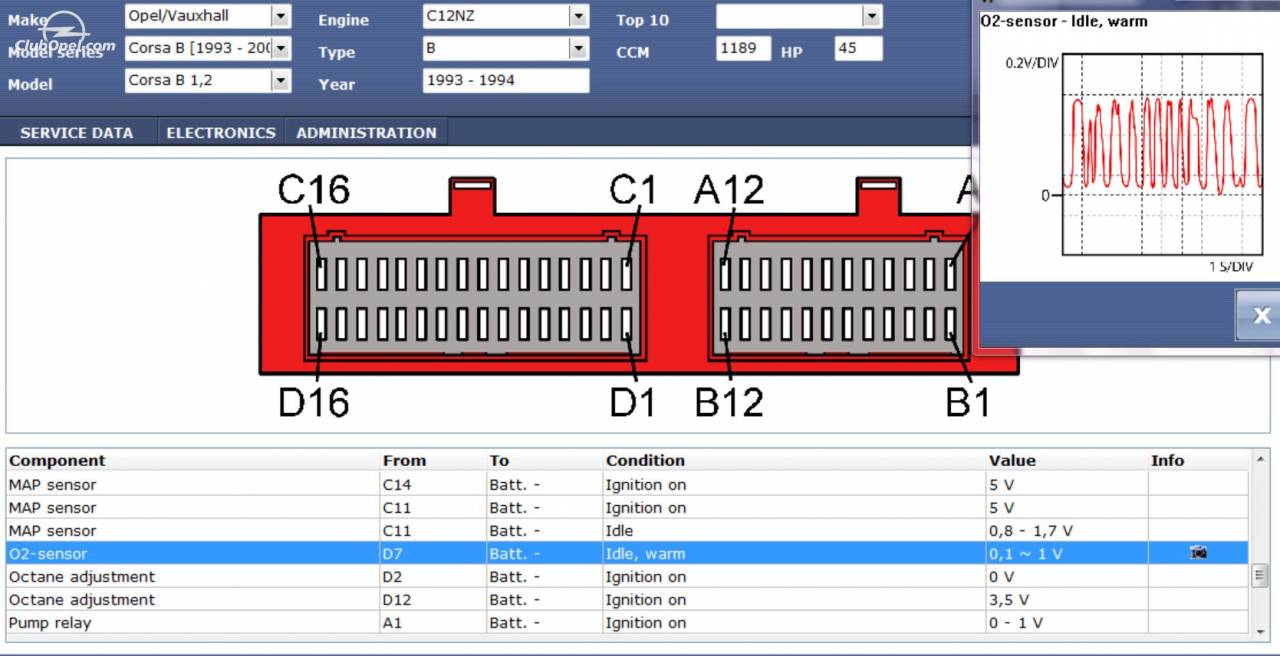Click the C16 pin label on connector diagram

(314, 189)
